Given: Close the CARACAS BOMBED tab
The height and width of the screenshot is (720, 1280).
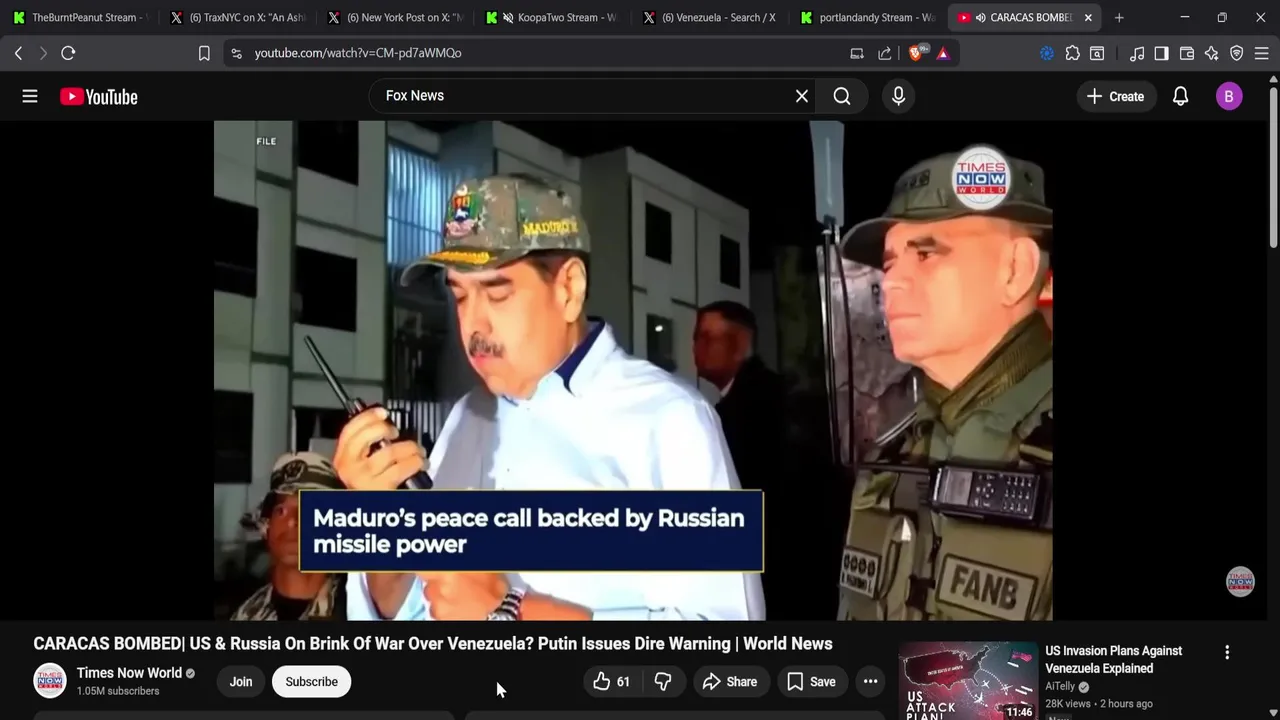Looking at the screenshot, I should pyautogui.click(x=1088, y=17).
